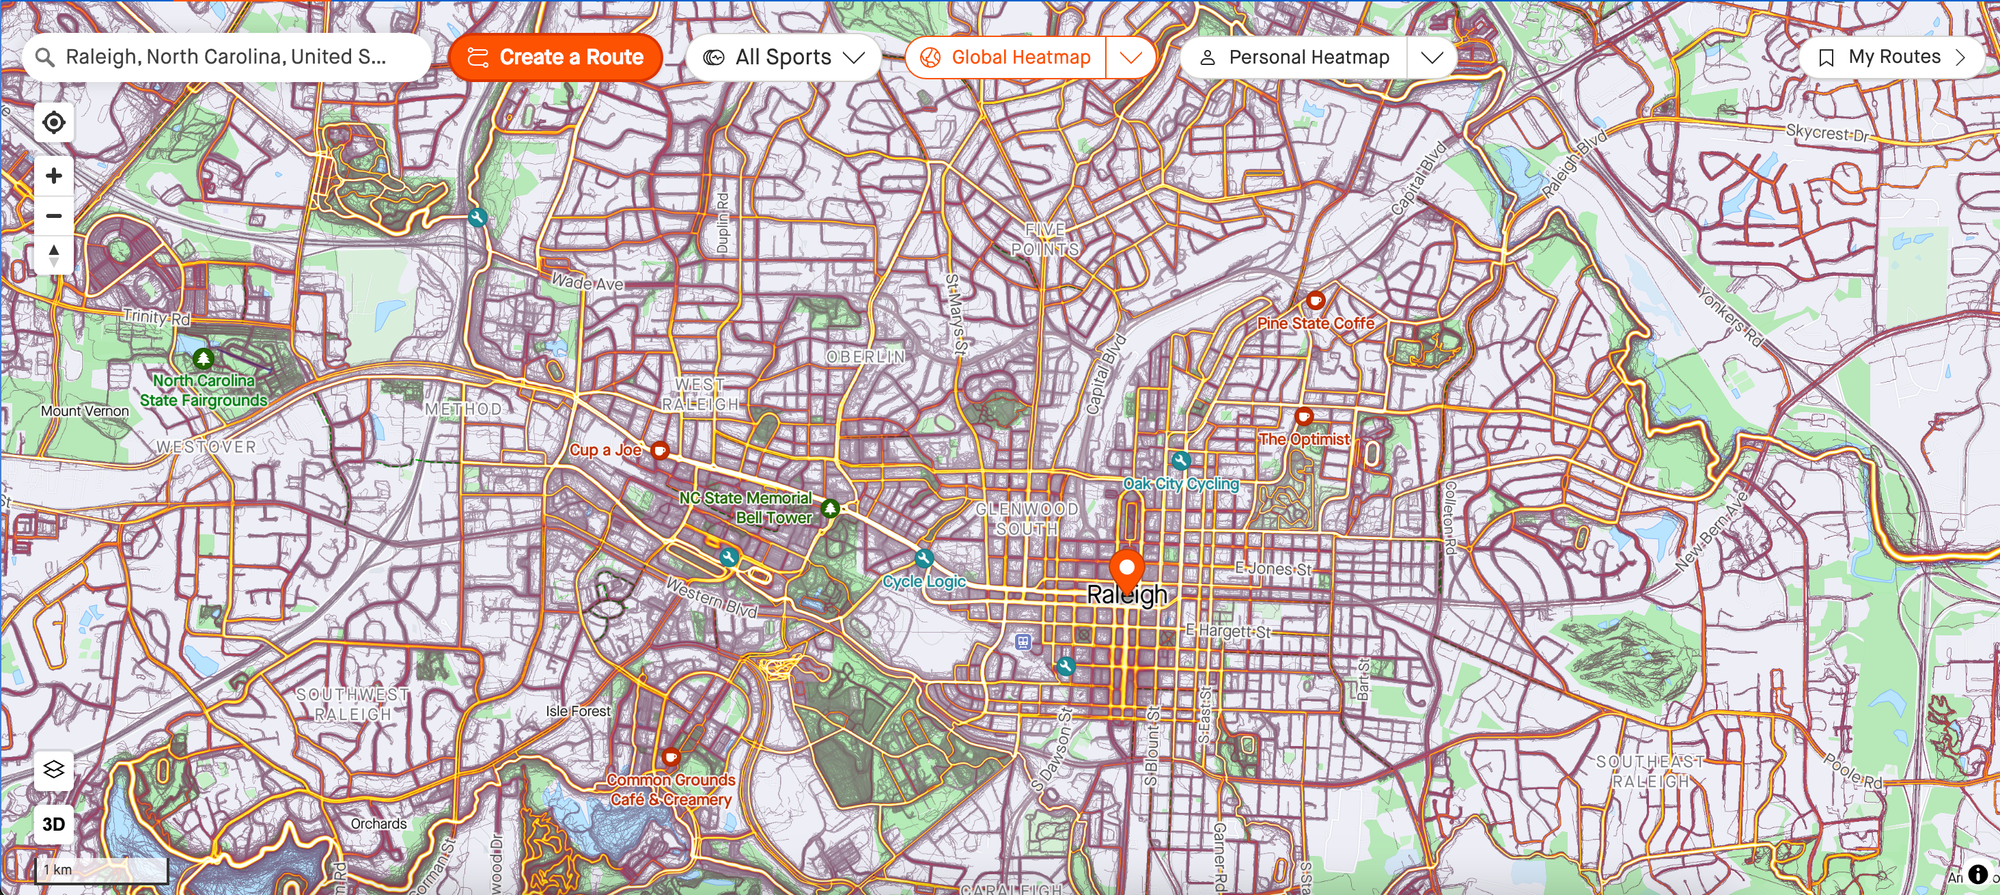
Task: Click the Pine State Coffe label
Action: click(x=1316, y=323)
